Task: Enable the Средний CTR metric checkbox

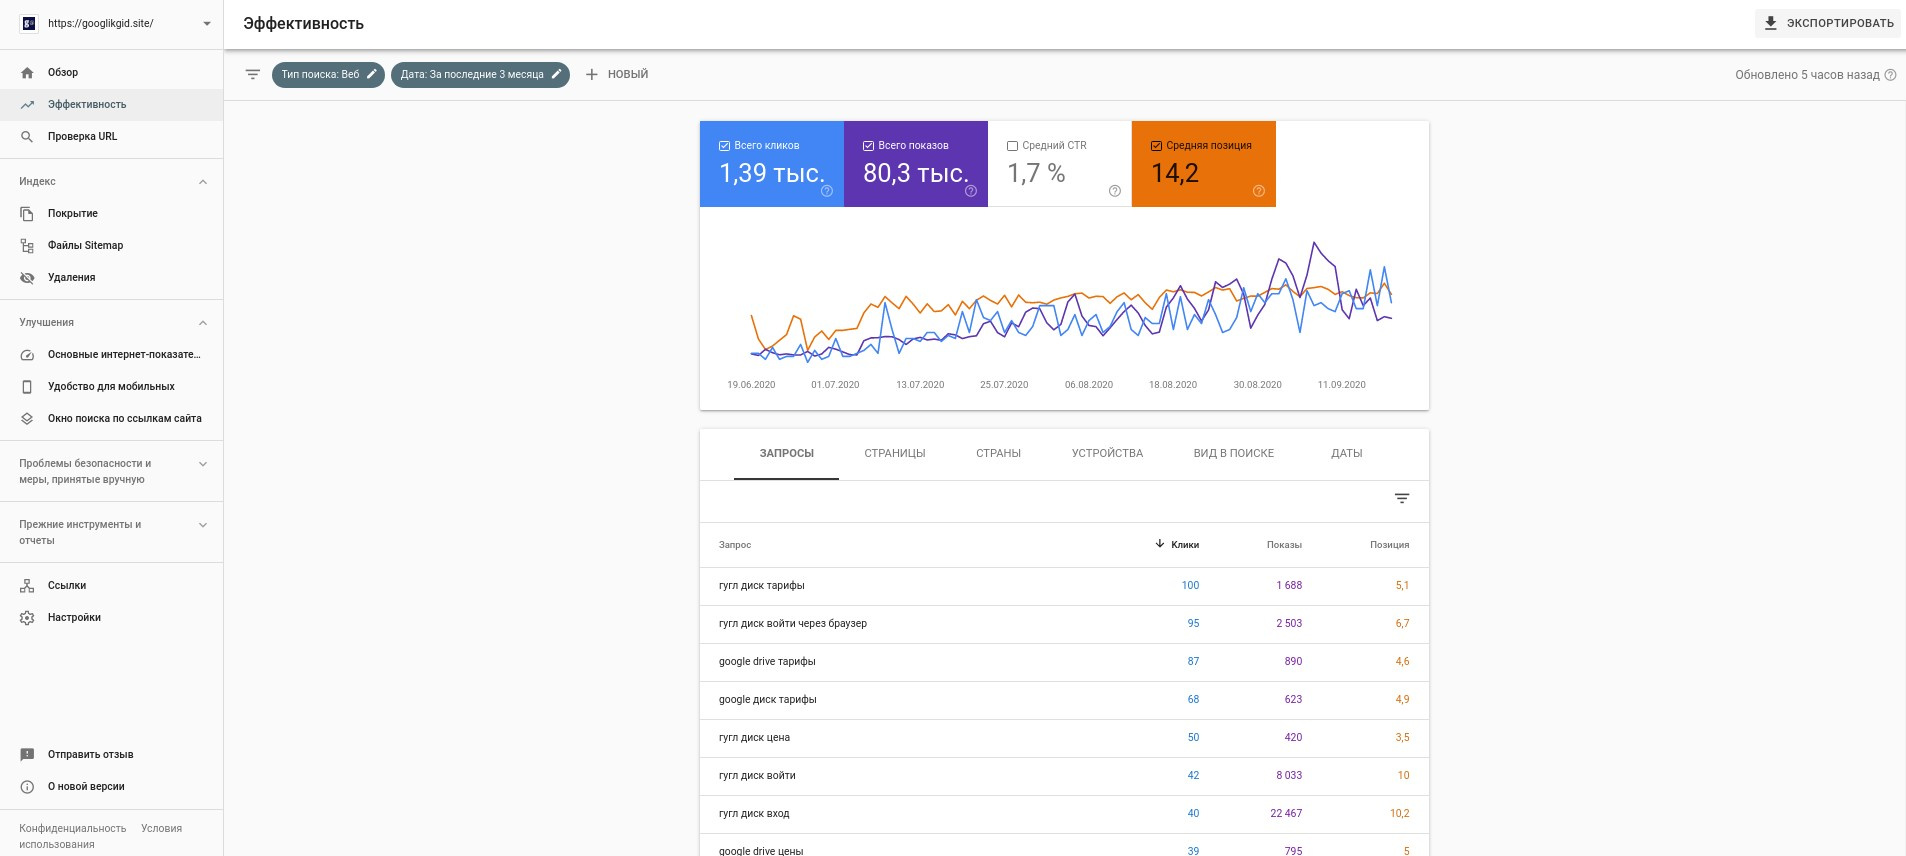Action: [x=1012, y=146]
